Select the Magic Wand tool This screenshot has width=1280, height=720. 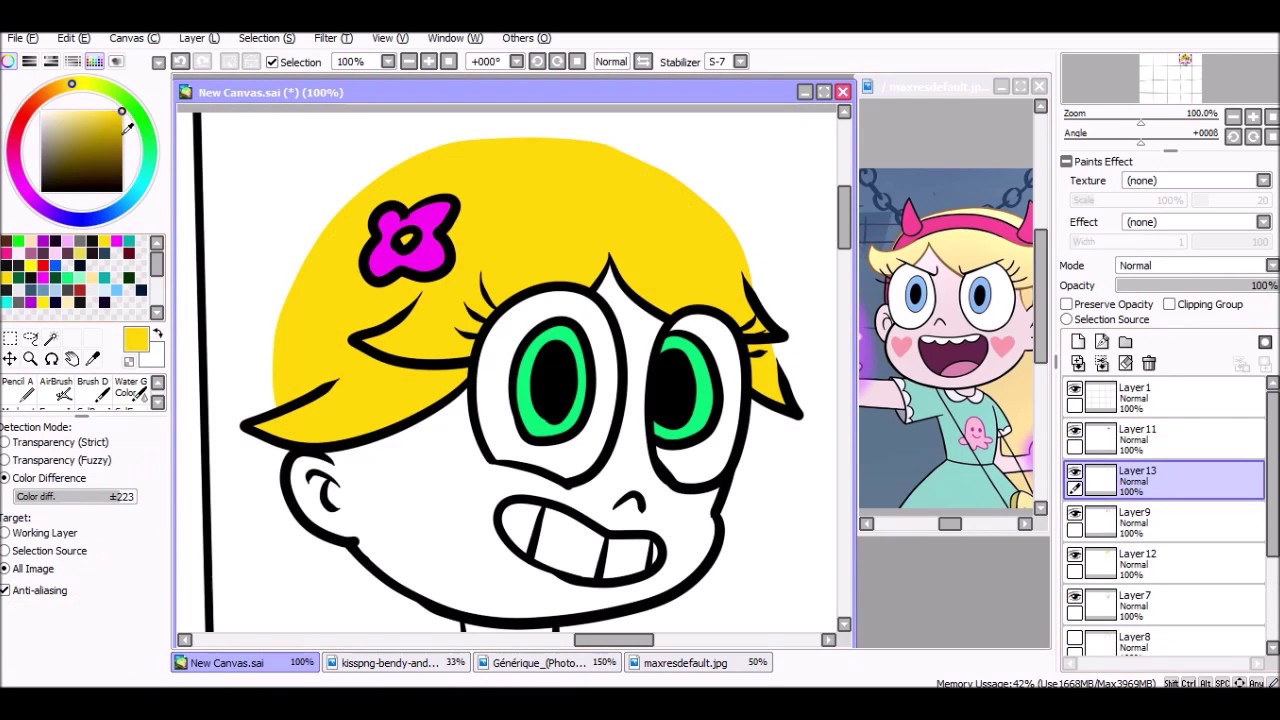coord(51,339)
